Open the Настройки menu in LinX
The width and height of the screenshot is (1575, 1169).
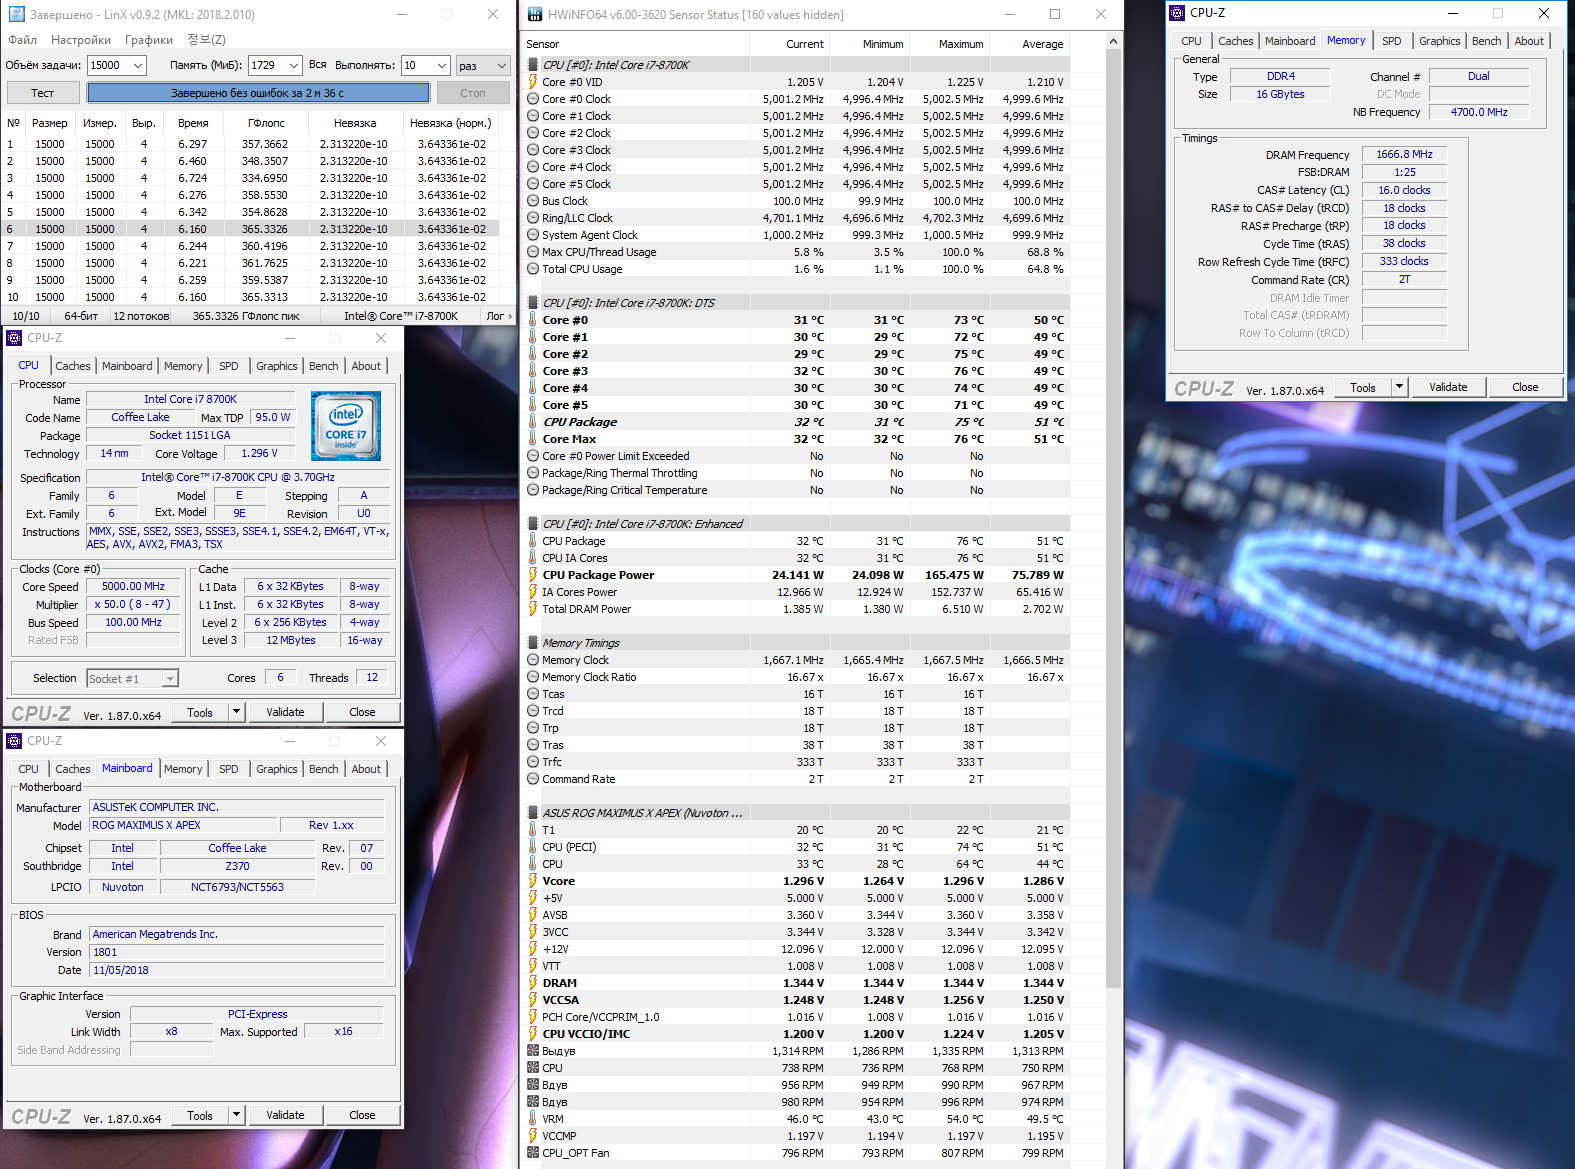81,40
